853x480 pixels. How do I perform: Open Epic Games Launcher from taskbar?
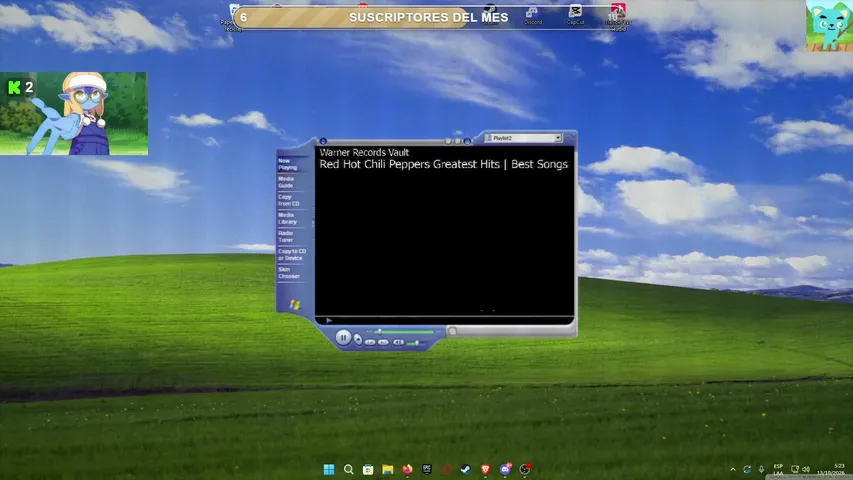point(427,469)
